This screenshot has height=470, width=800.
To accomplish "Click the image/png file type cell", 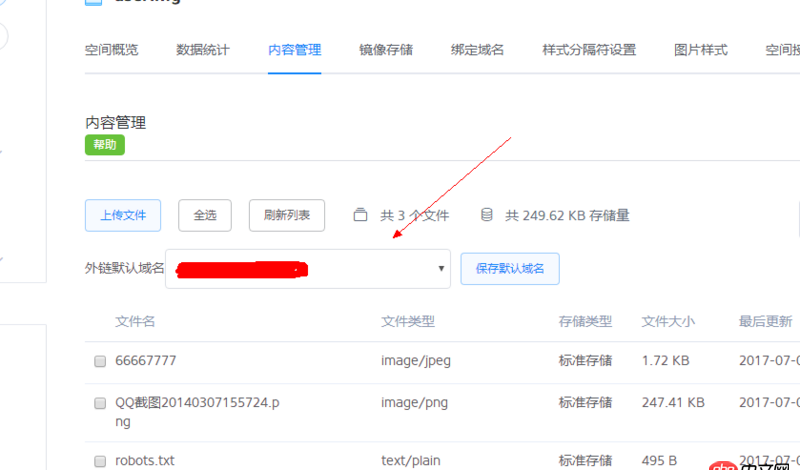I will [414, 403].
